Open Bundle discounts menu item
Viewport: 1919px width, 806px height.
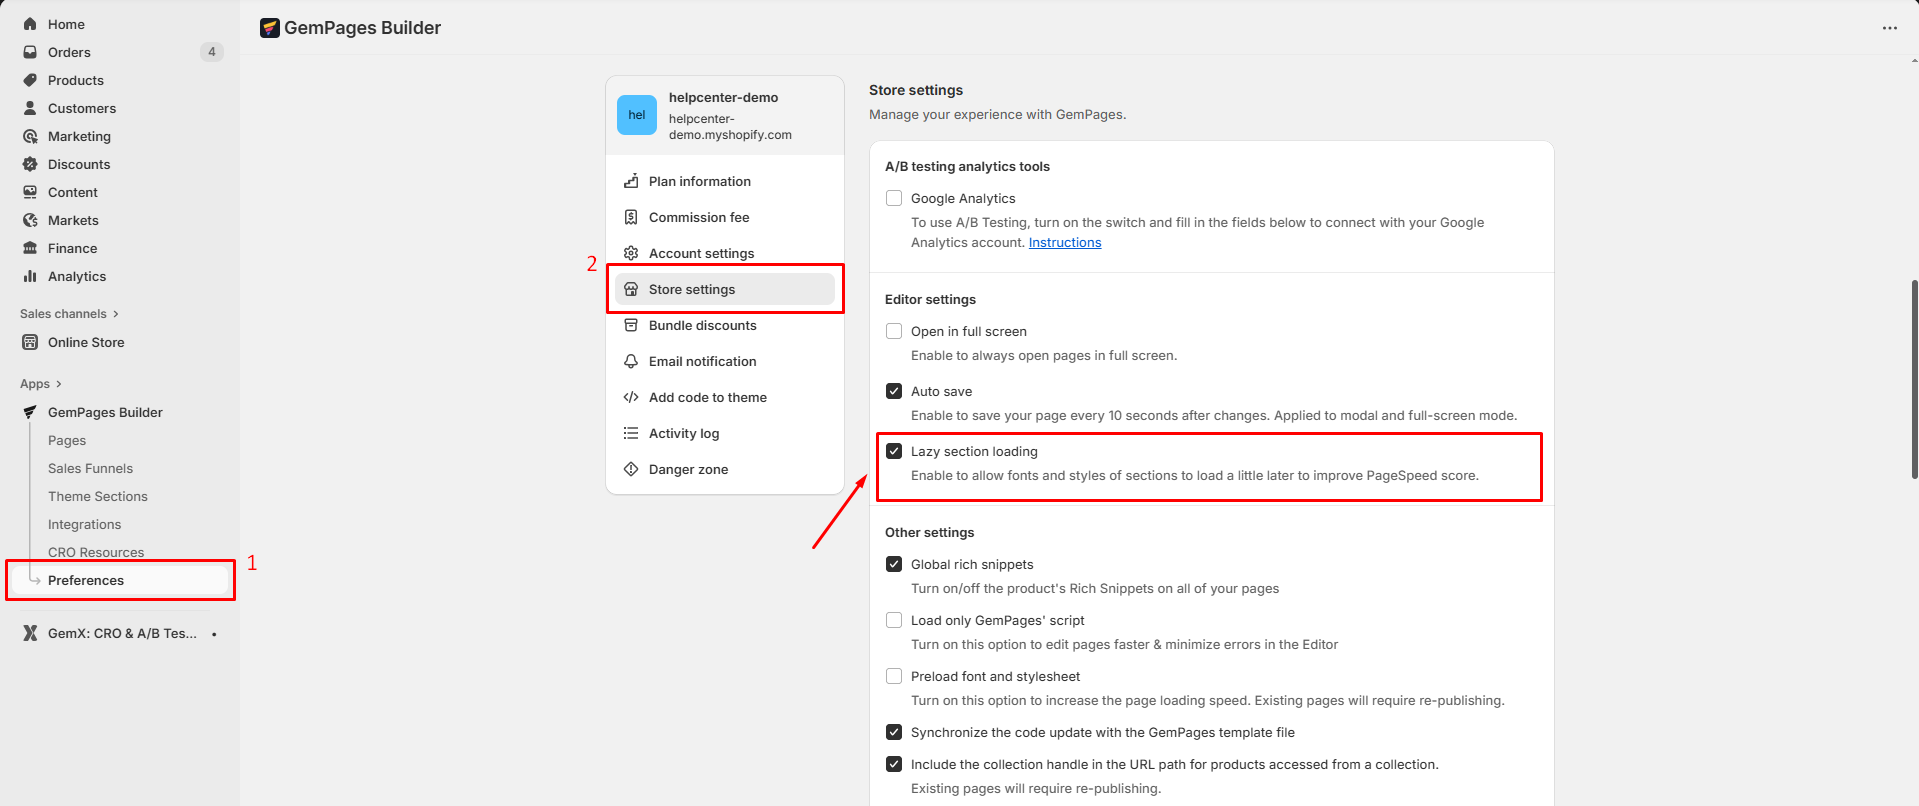[702, 325]
